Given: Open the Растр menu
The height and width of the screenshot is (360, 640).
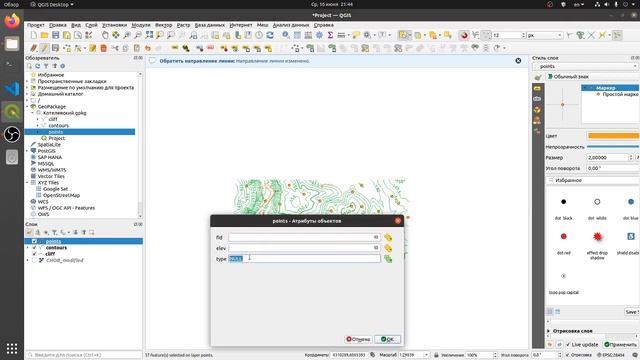Looking at the screenshot, I should point(183,25).
